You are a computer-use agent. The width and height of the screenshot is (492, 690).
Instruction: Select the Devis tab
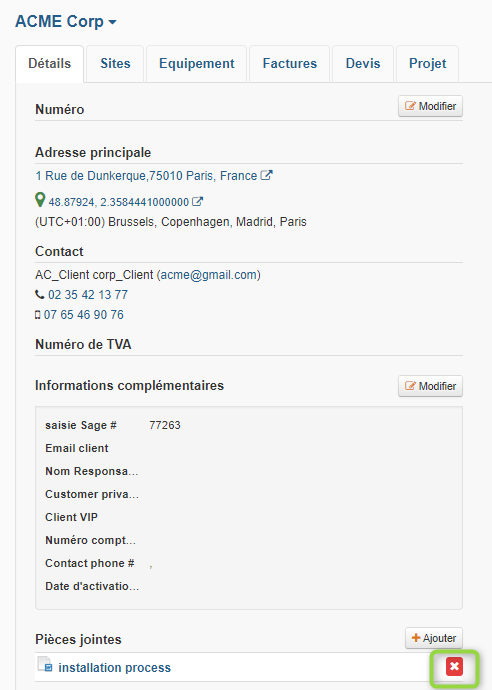(x=363, y=63)
